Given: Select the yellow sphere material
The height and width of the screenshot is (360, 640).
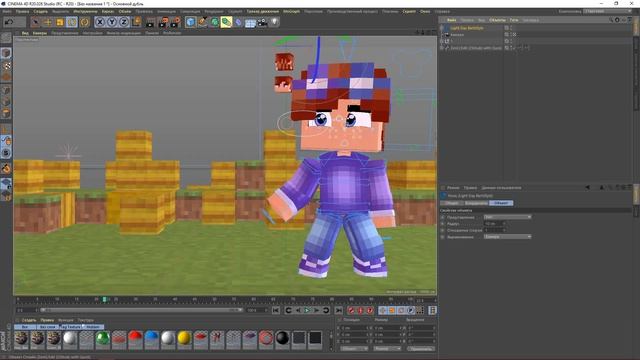Looking at the screenshot, I should coord(184,339).
